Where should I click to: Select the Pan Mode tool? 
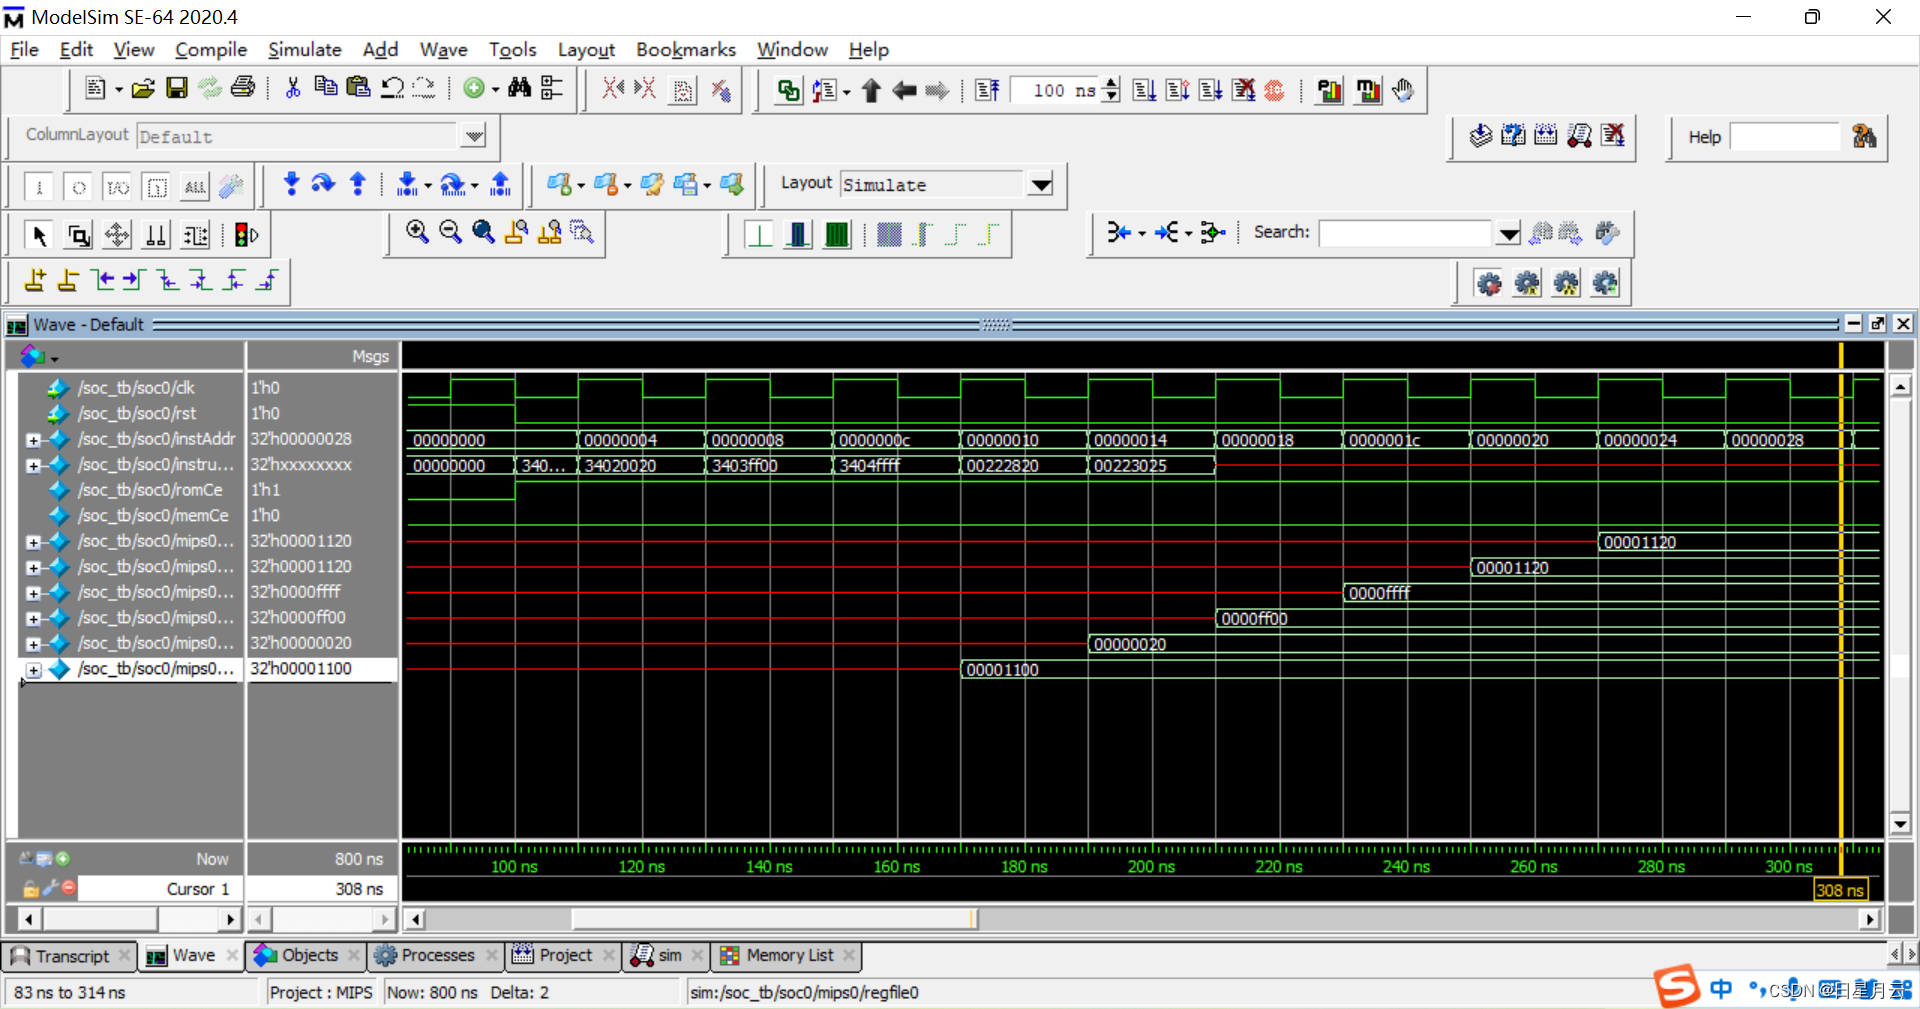click(x=117, y=236)
